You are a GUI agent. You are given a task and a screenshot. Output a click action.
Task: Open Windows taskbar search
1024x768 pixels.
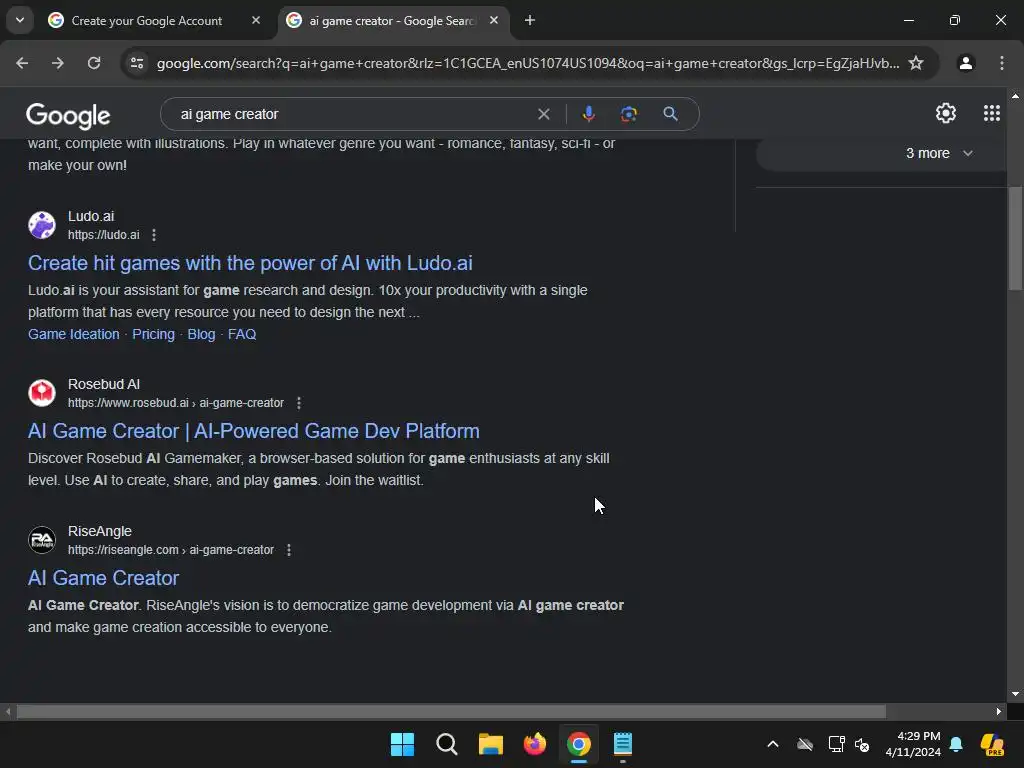(x=447, y=744)
